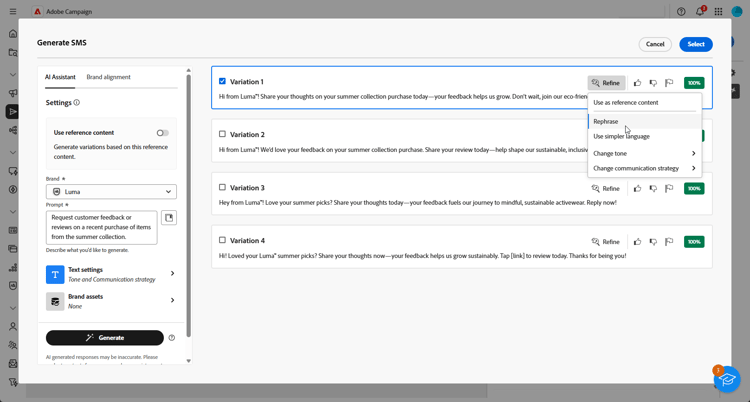This screenshot has height=402, width=750.
Task: Click Variation 4 SMS text
Action: [422, 256]
